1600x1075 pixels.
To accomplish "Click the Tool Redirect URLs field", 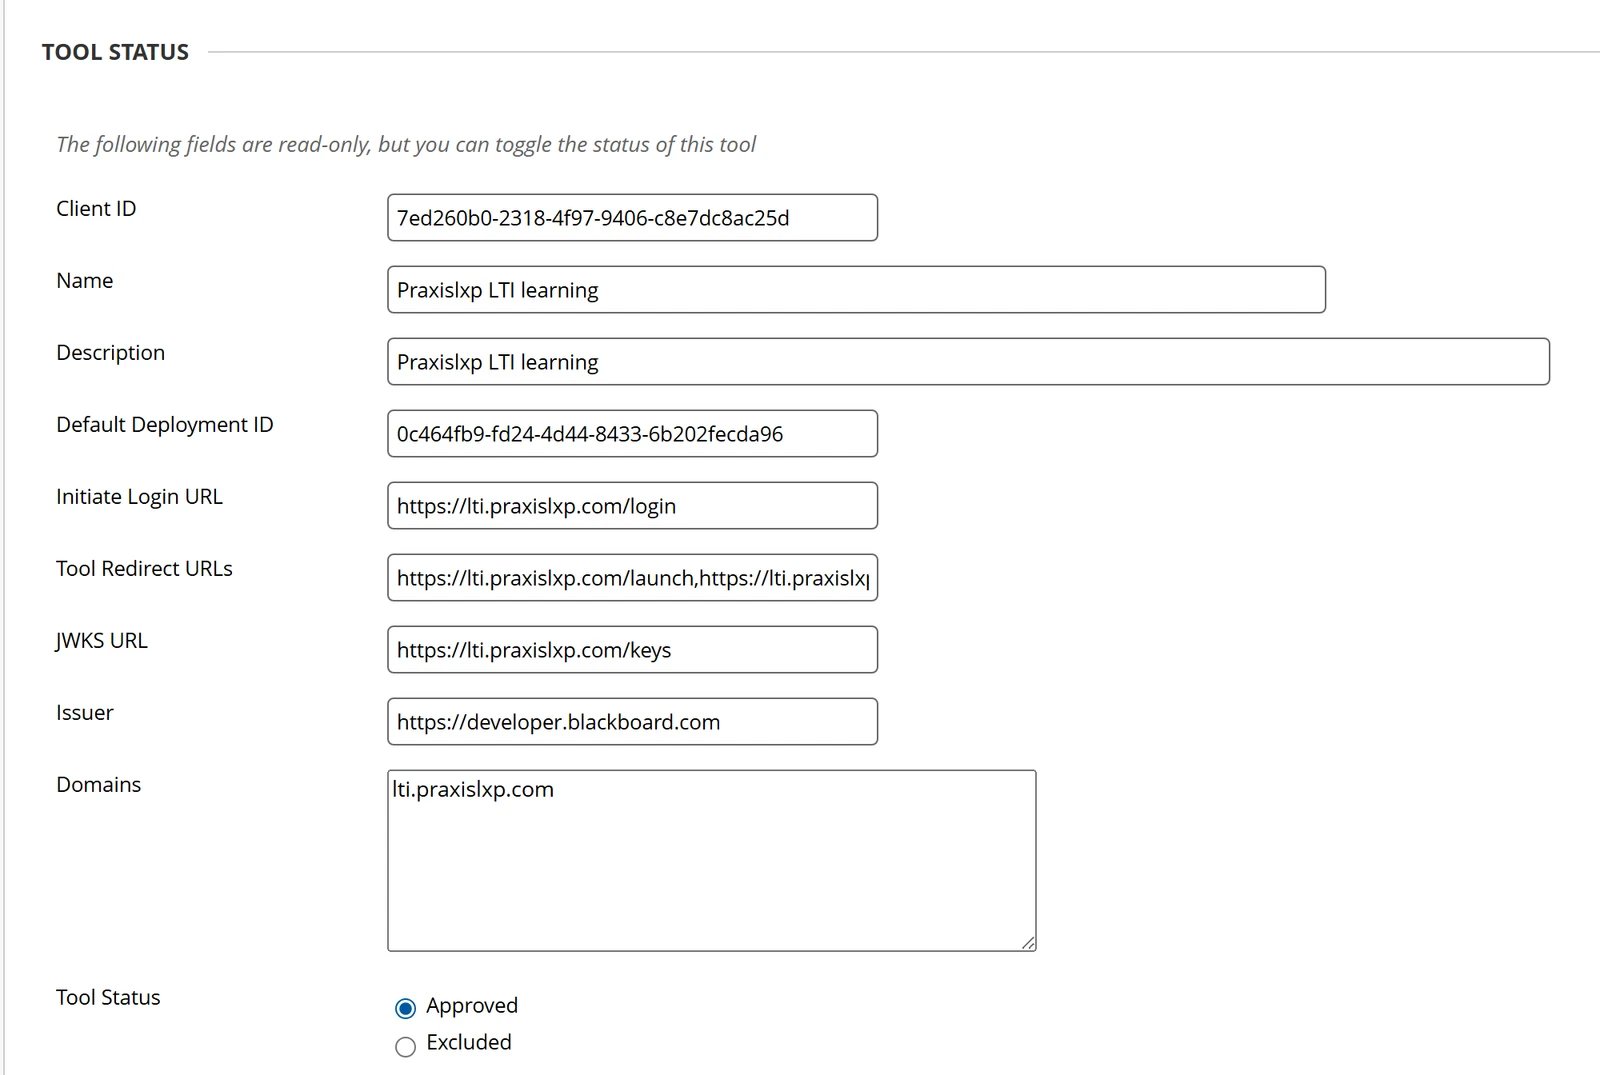I will click(x=632, y=577).
